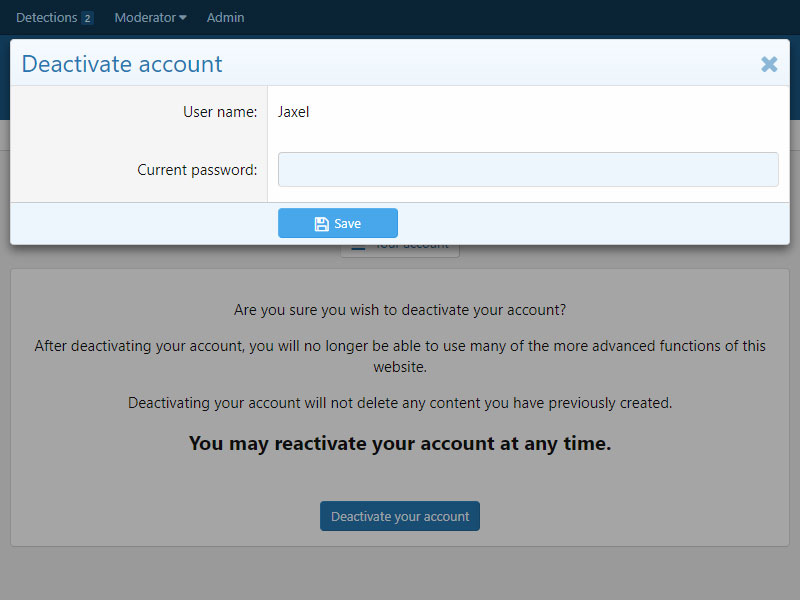Click the floppy disk icon on Save

click(321, 224)
